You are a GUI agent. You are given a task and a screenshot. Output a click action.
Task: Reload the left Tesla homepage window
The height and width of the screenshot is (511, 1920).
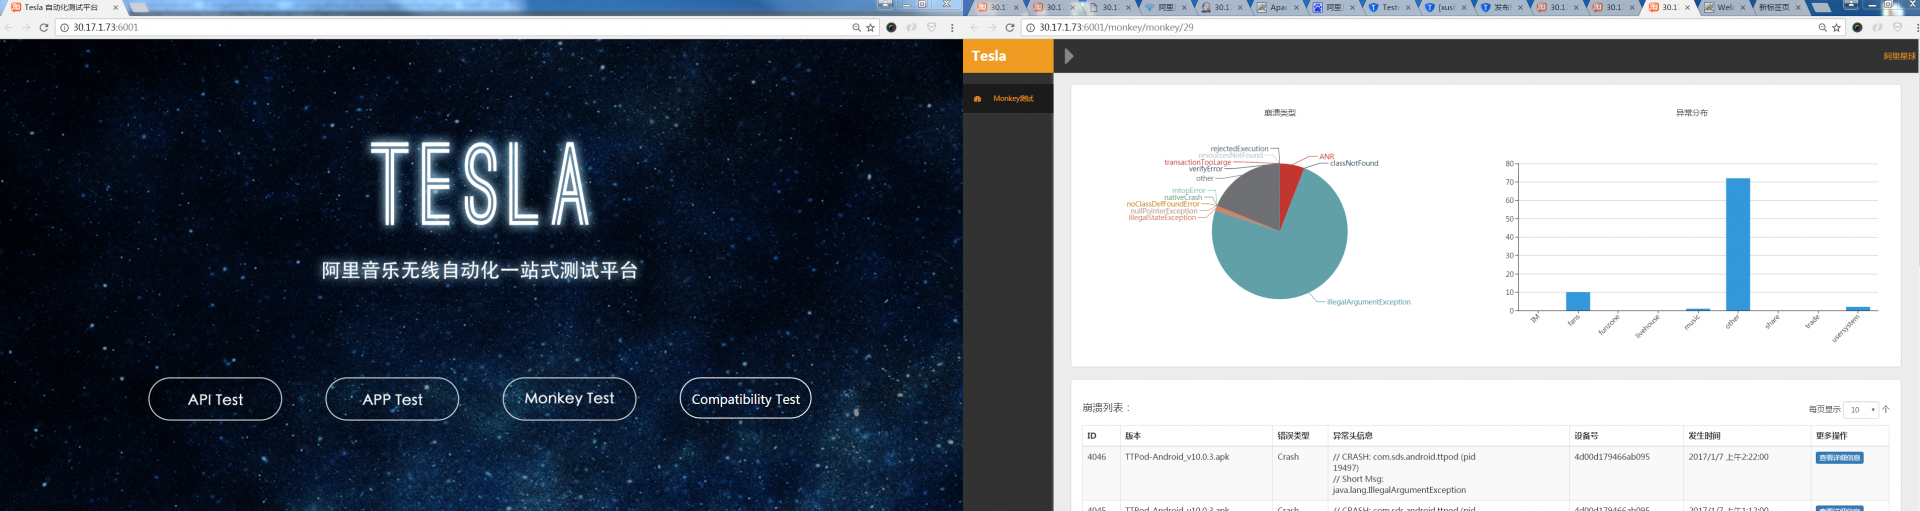pos(44,27)
